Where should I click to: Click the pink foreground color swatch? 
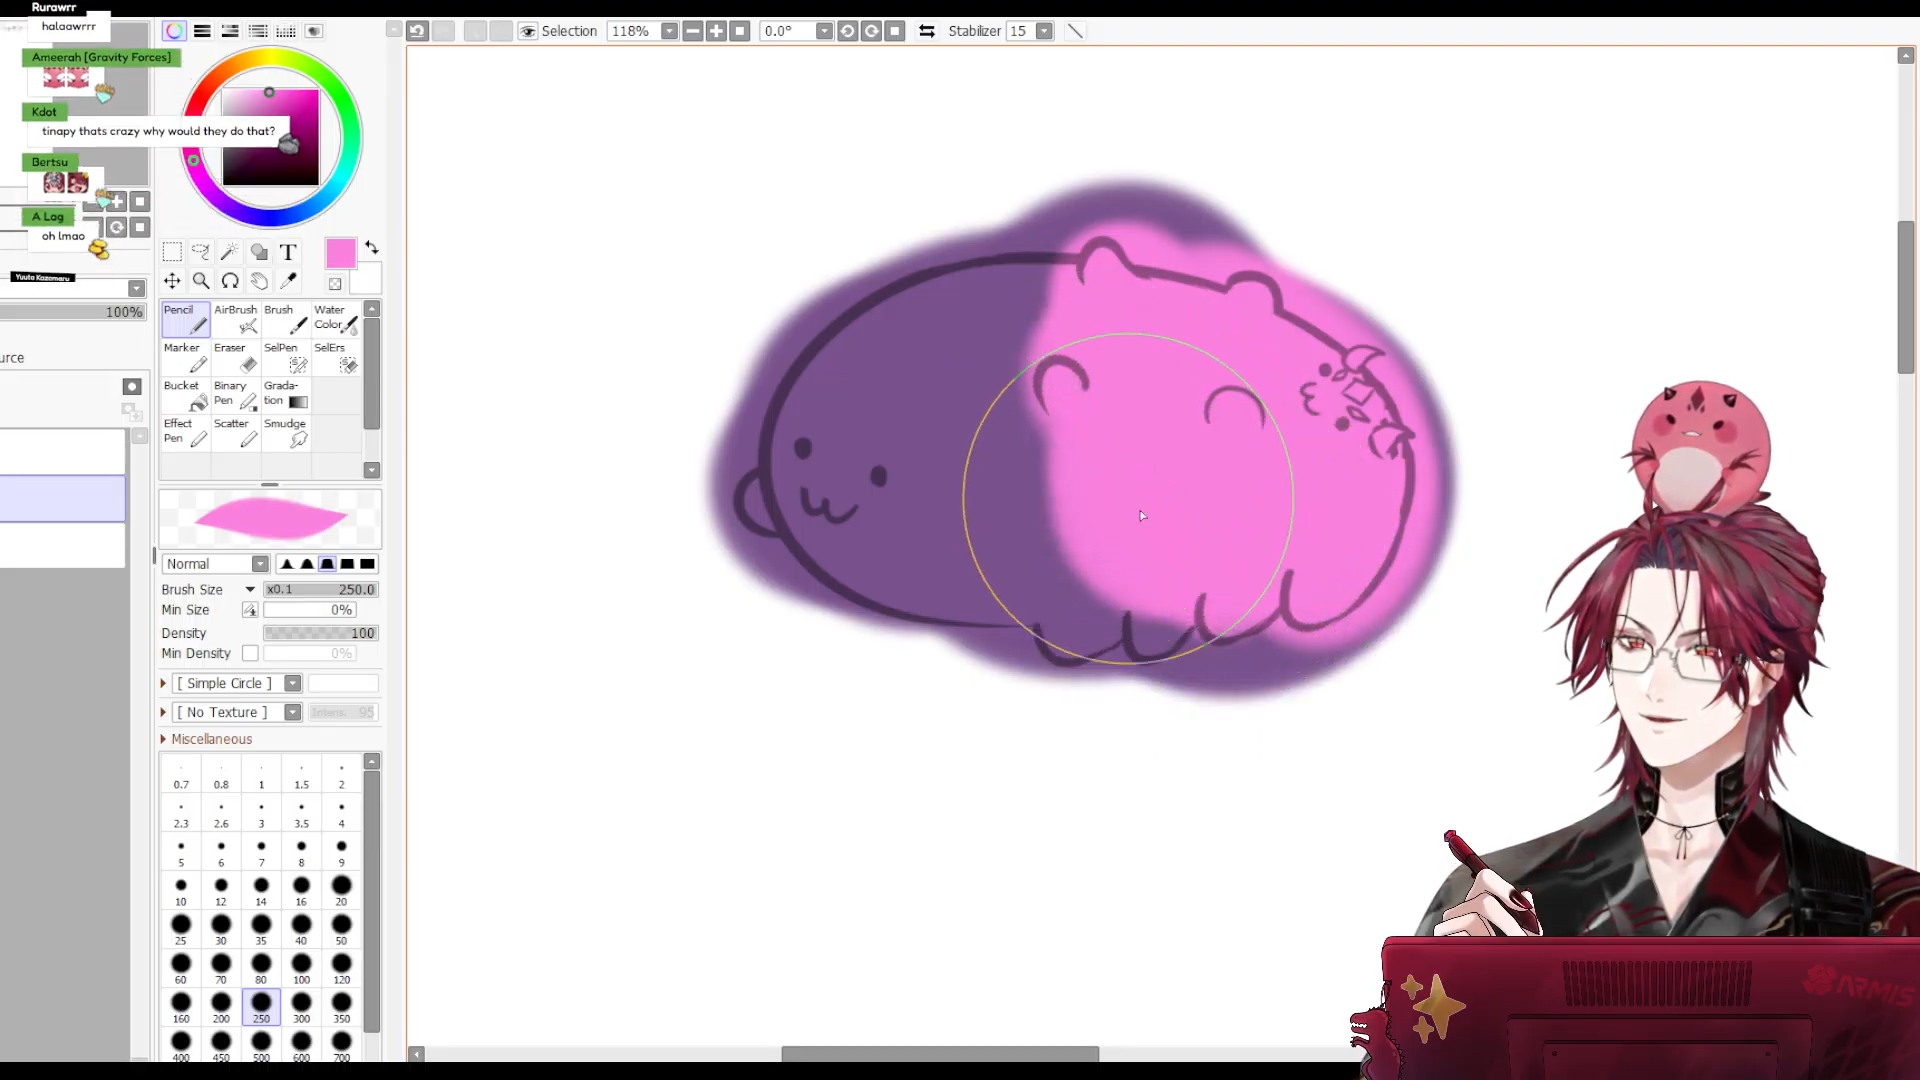click(x=340, y=254)
